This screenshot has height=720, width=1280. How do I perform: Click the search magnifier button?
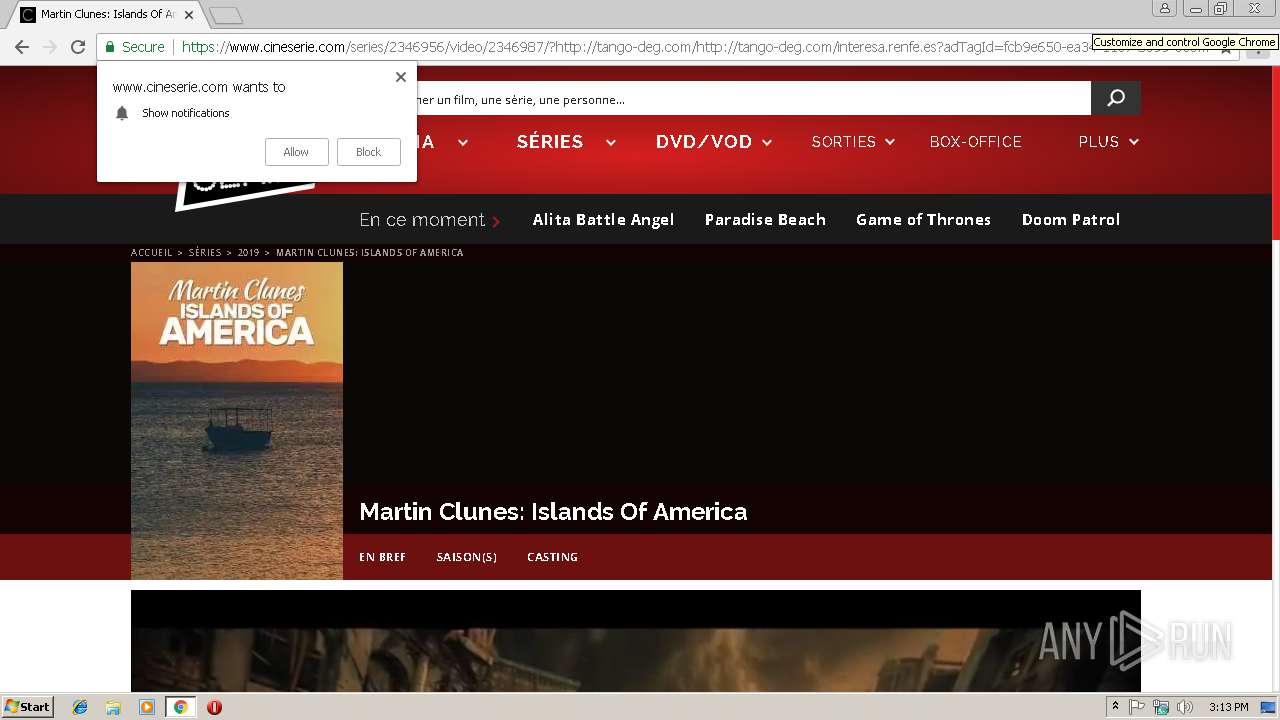point(1116,98)
